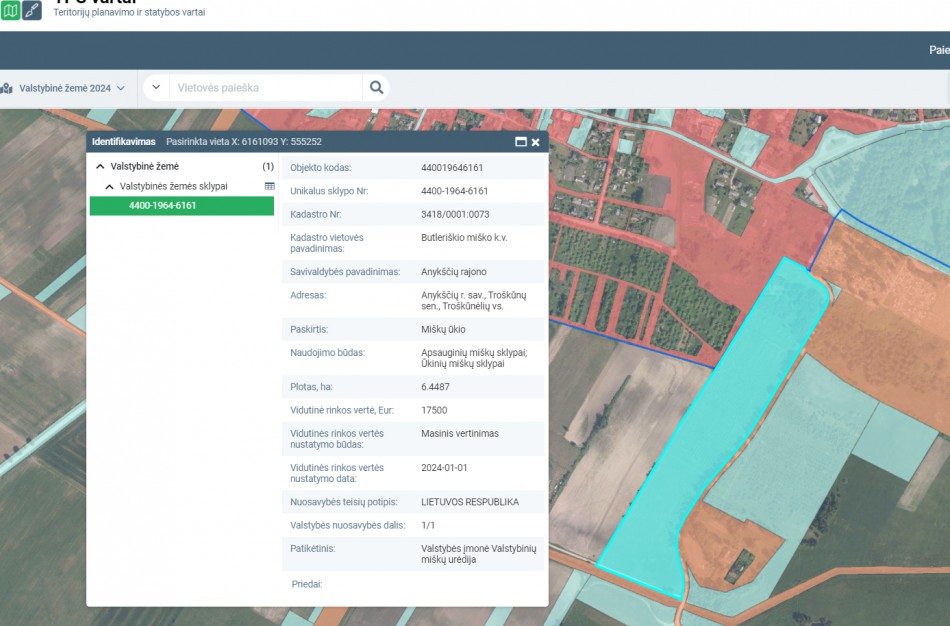Maximize the Identifikavimas panel
The height and width of the screenshot is (626, 950).
pyautogui.click(x=520, y=142)
